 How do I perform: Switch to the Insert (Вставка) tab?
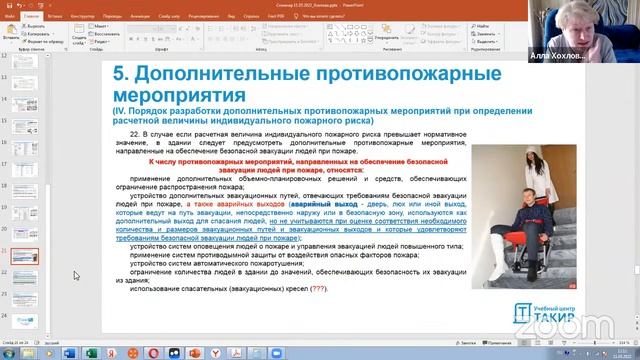pos(55,16)
